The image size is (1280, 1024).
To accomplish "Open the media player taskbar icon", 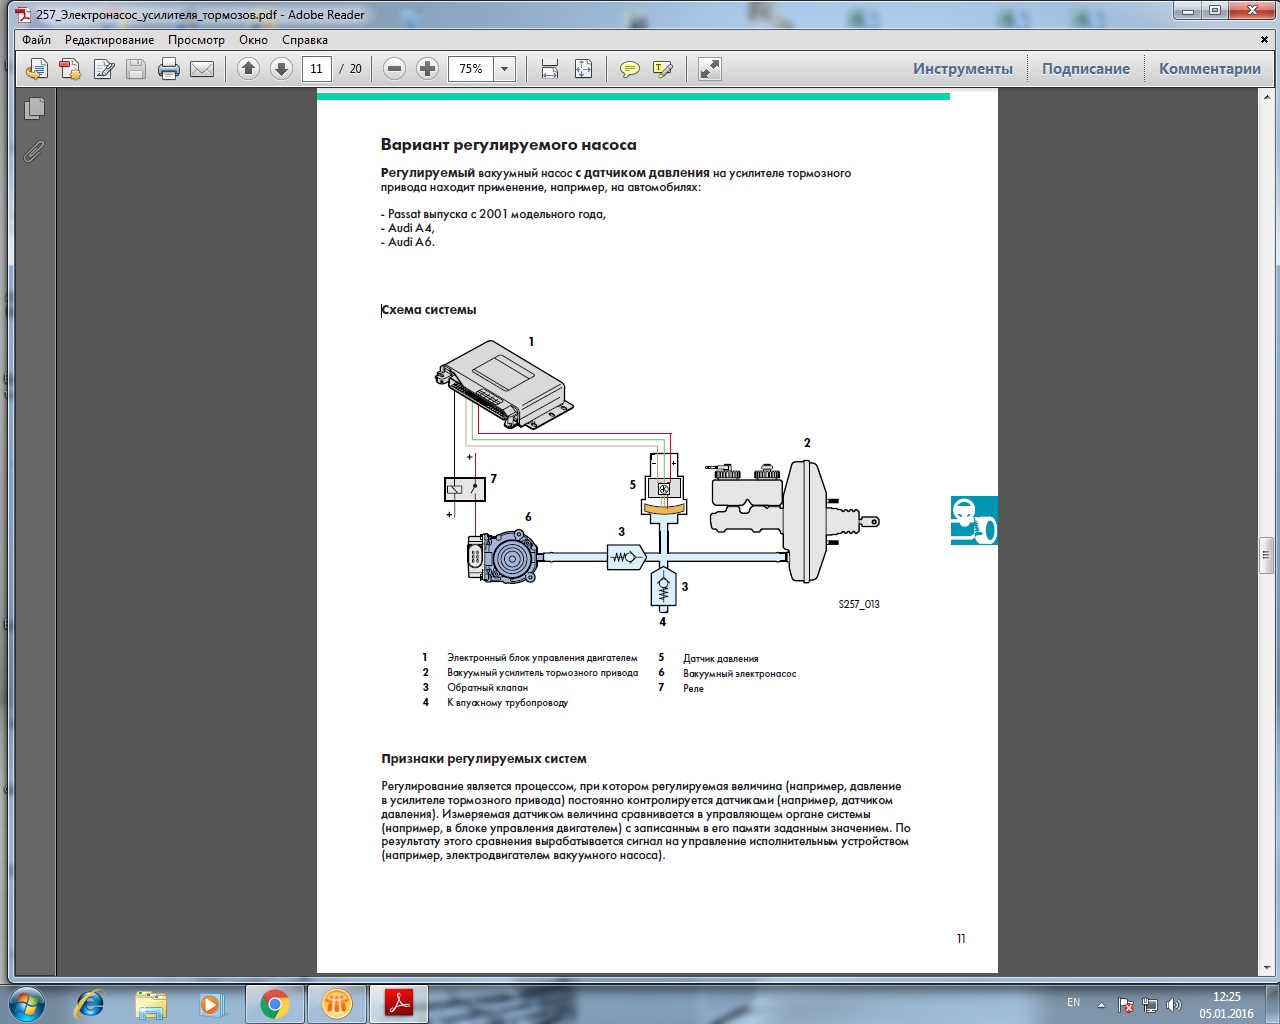I will pyautogui.click(x=211, y=1003).
